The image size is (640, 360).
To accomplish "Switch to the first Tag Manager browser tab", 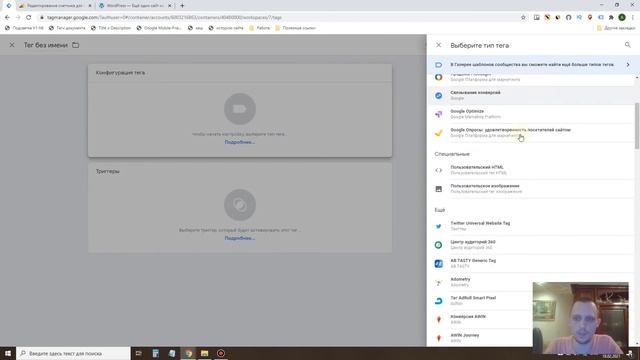I will click(8, 6).
